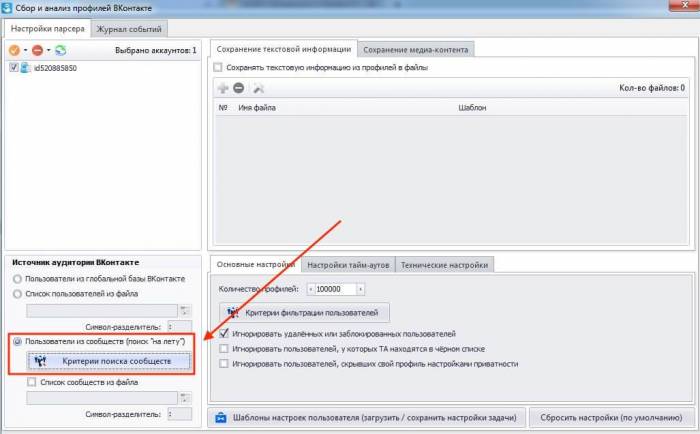Open the Сохранение медиа-контента tab
Viewport: 700px width, 434px height.
coord(415,49)
